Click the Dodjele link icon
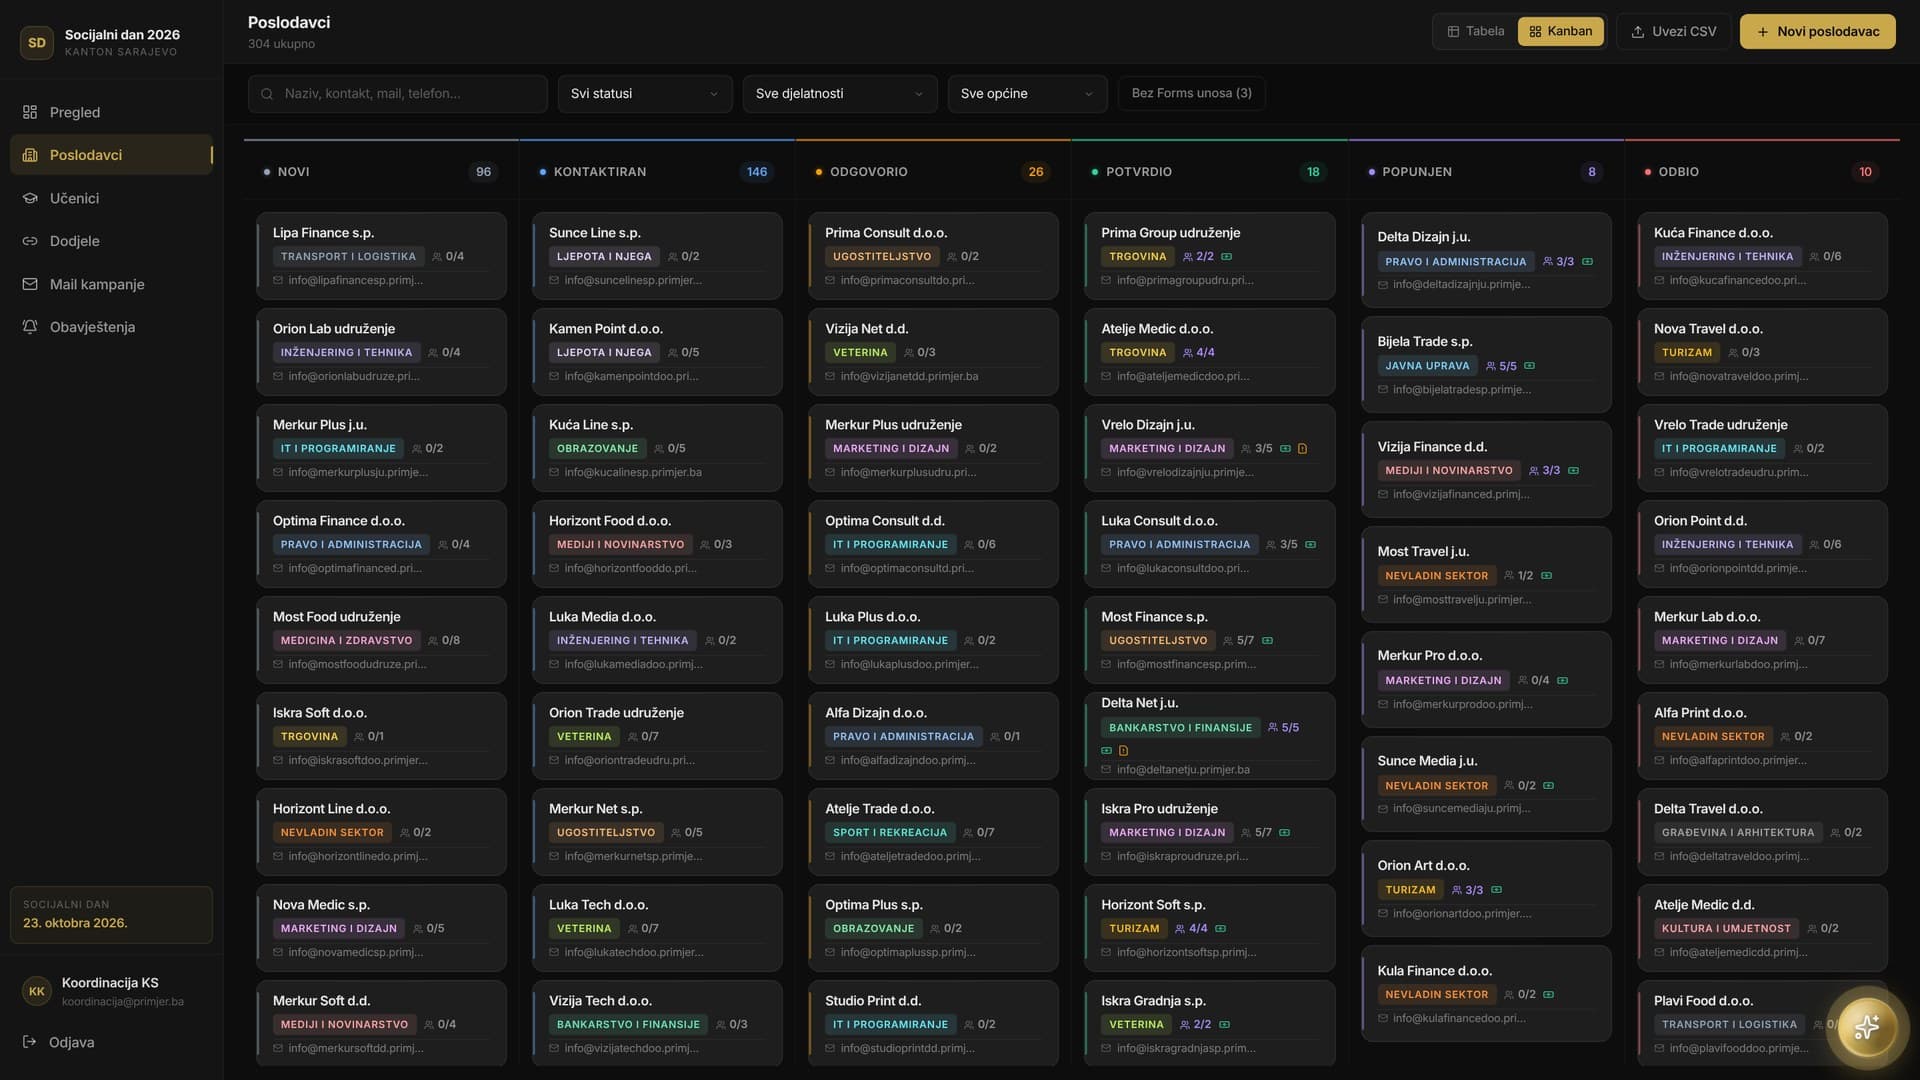This screenshot has height=1080, width=1920. [x=30, y=241]
